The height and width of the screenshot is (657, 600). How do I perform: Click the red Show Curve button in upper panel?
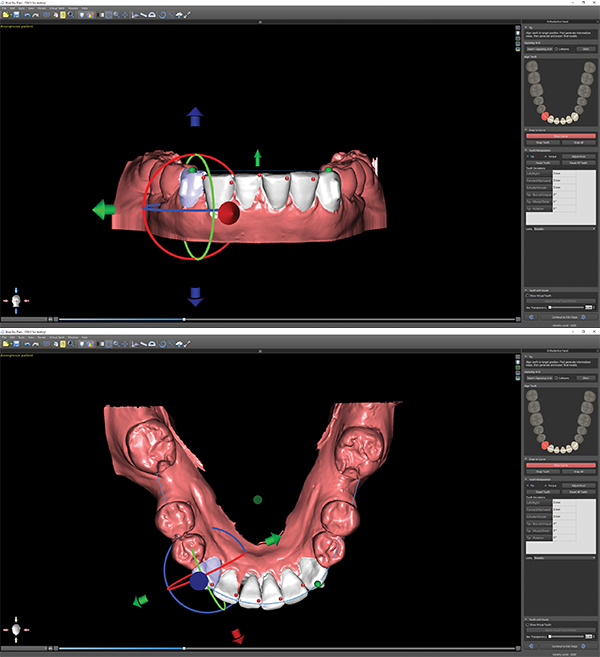click(560, 136)
